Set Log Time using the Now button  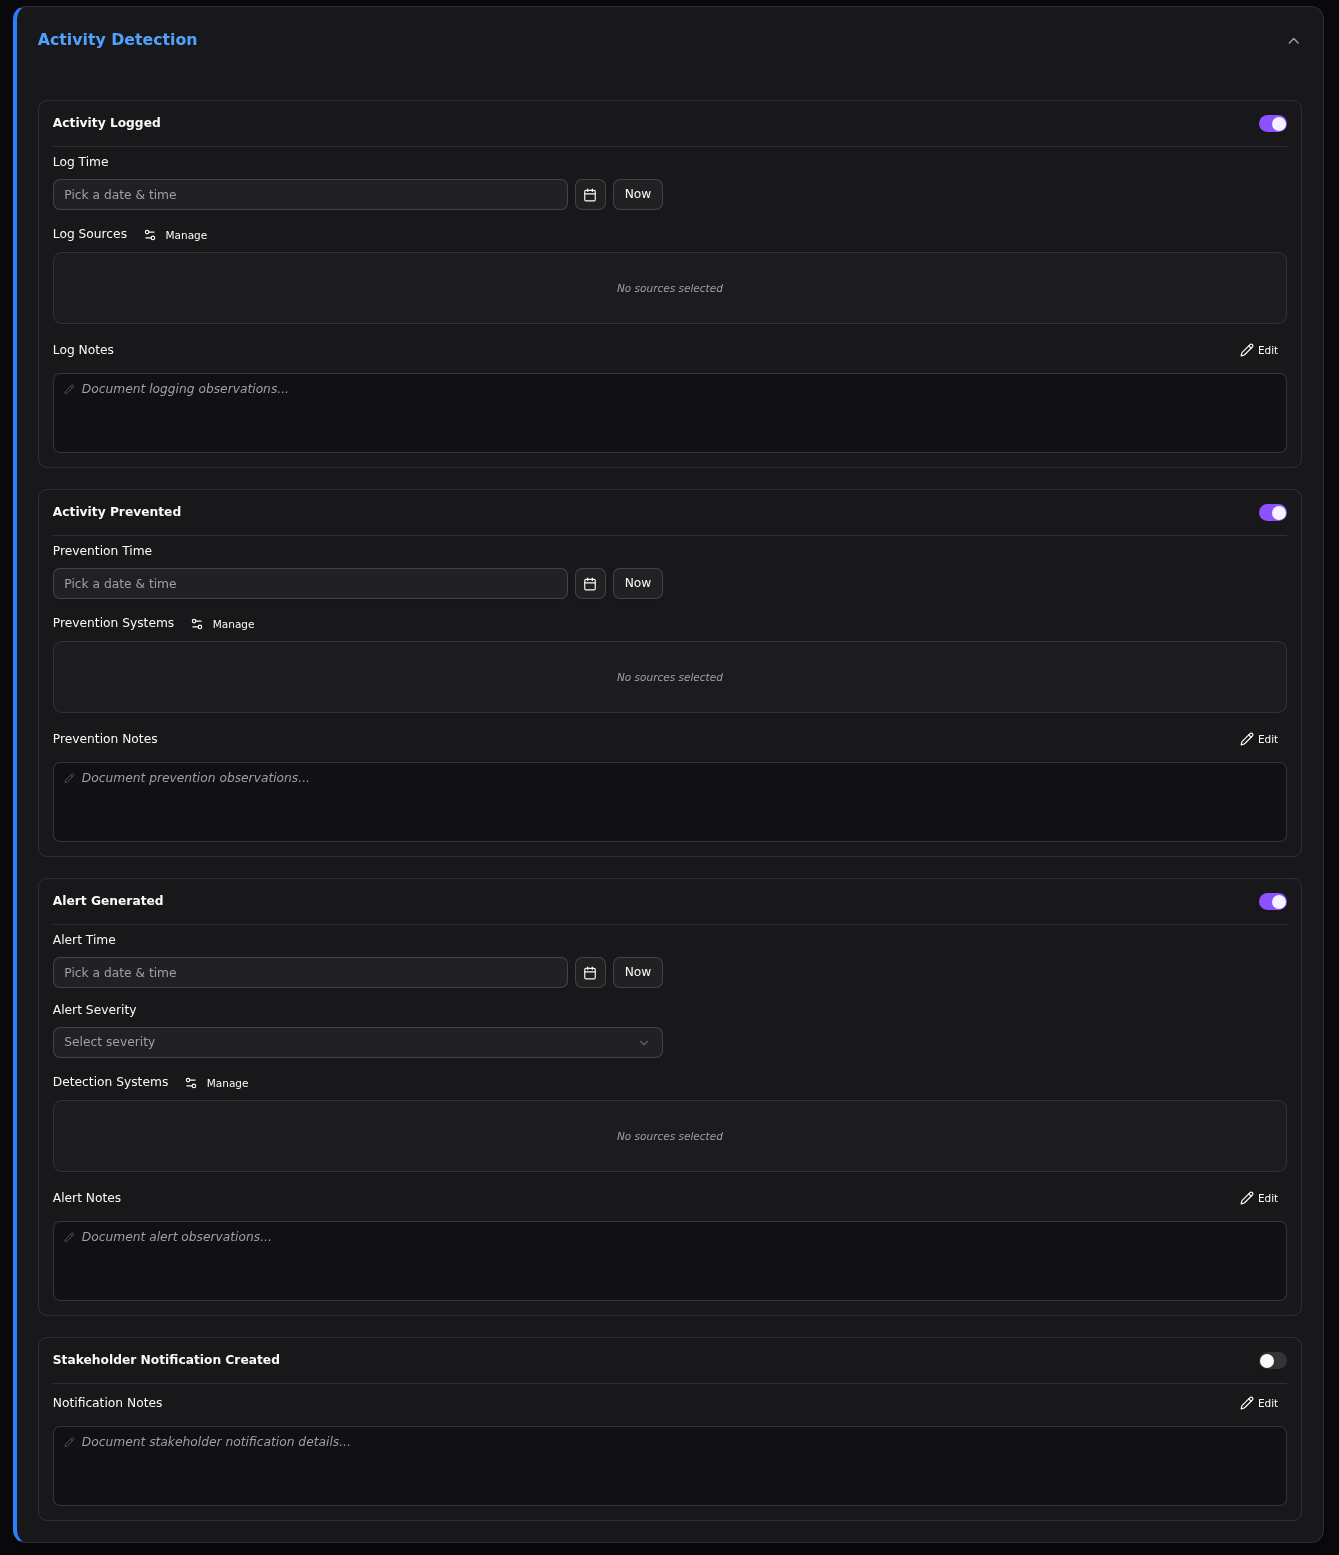tap(637, 194)
